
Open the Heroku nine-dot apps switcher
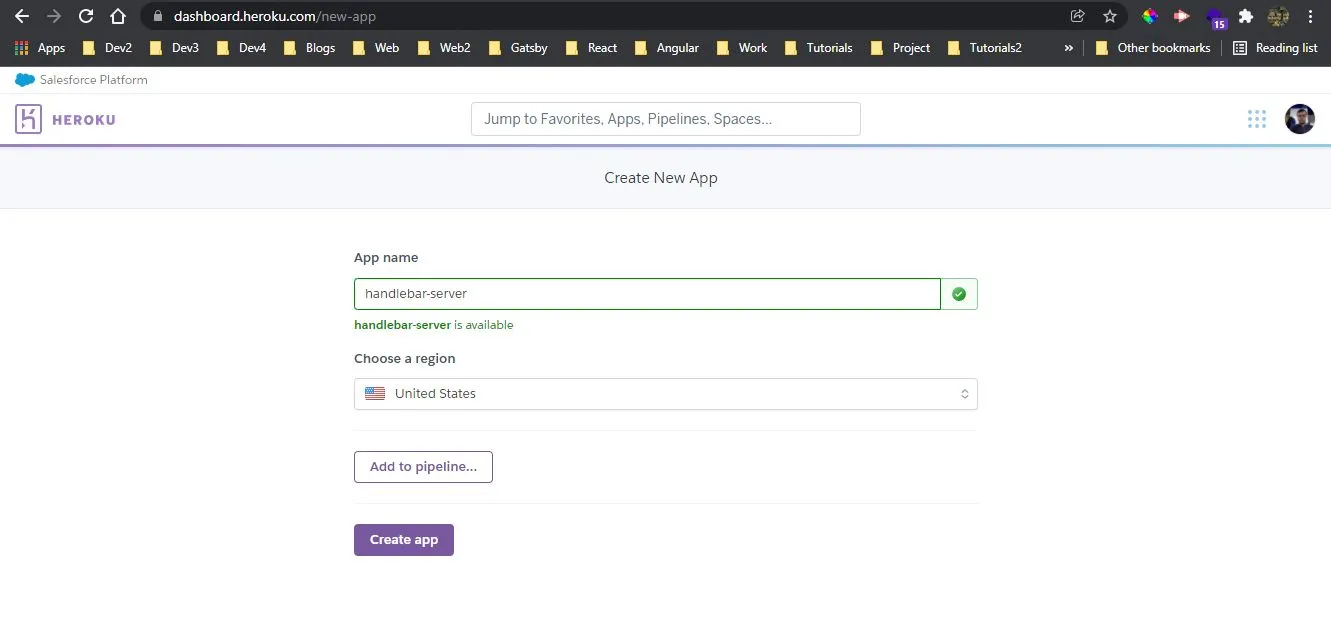pos(1257,119)
